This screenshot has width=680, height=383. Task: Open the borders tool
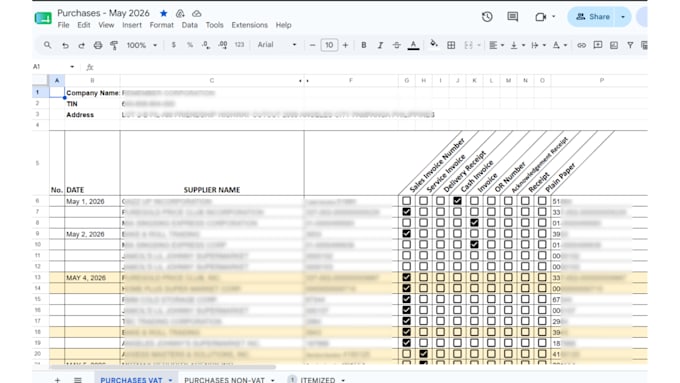pyautogui.click(x=451, y=45)
